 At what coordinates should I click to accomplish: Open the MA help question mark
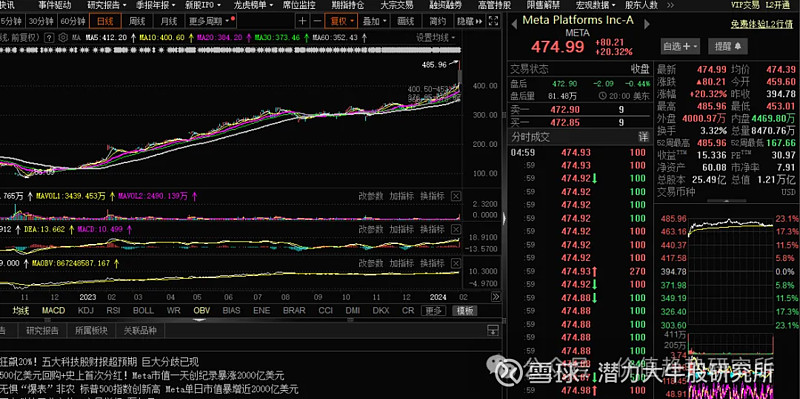[49, 38]
